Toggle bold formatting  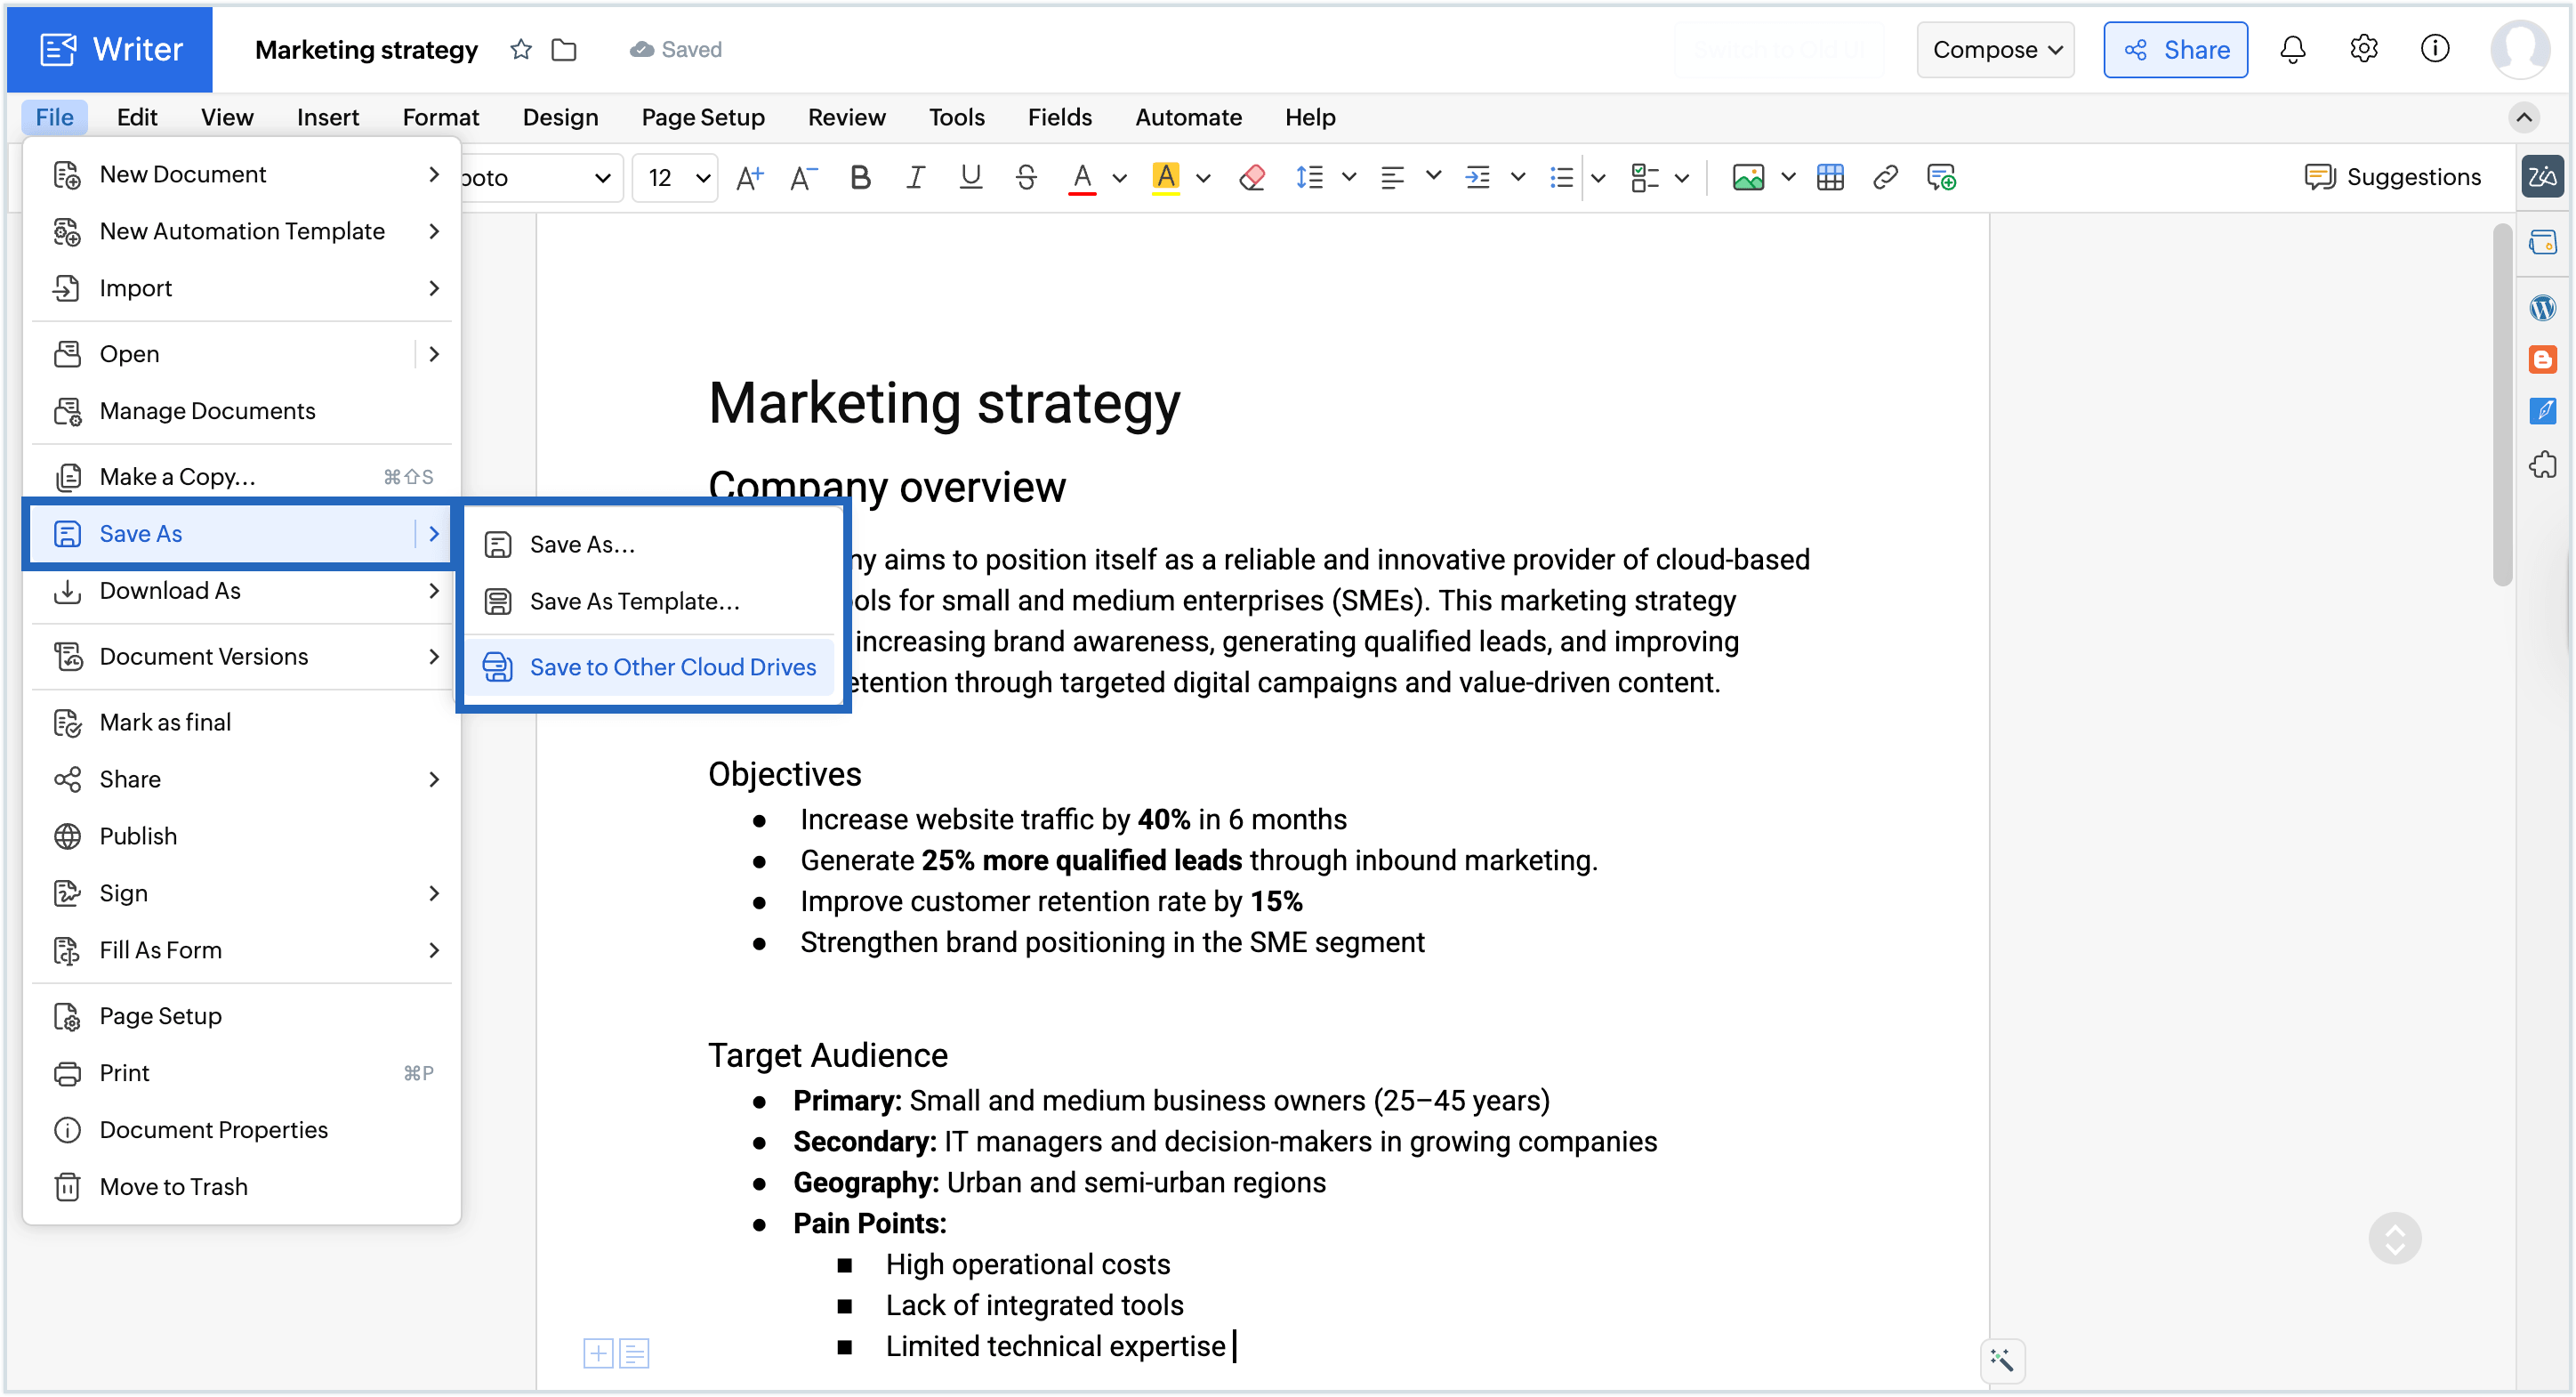[859, 177]
